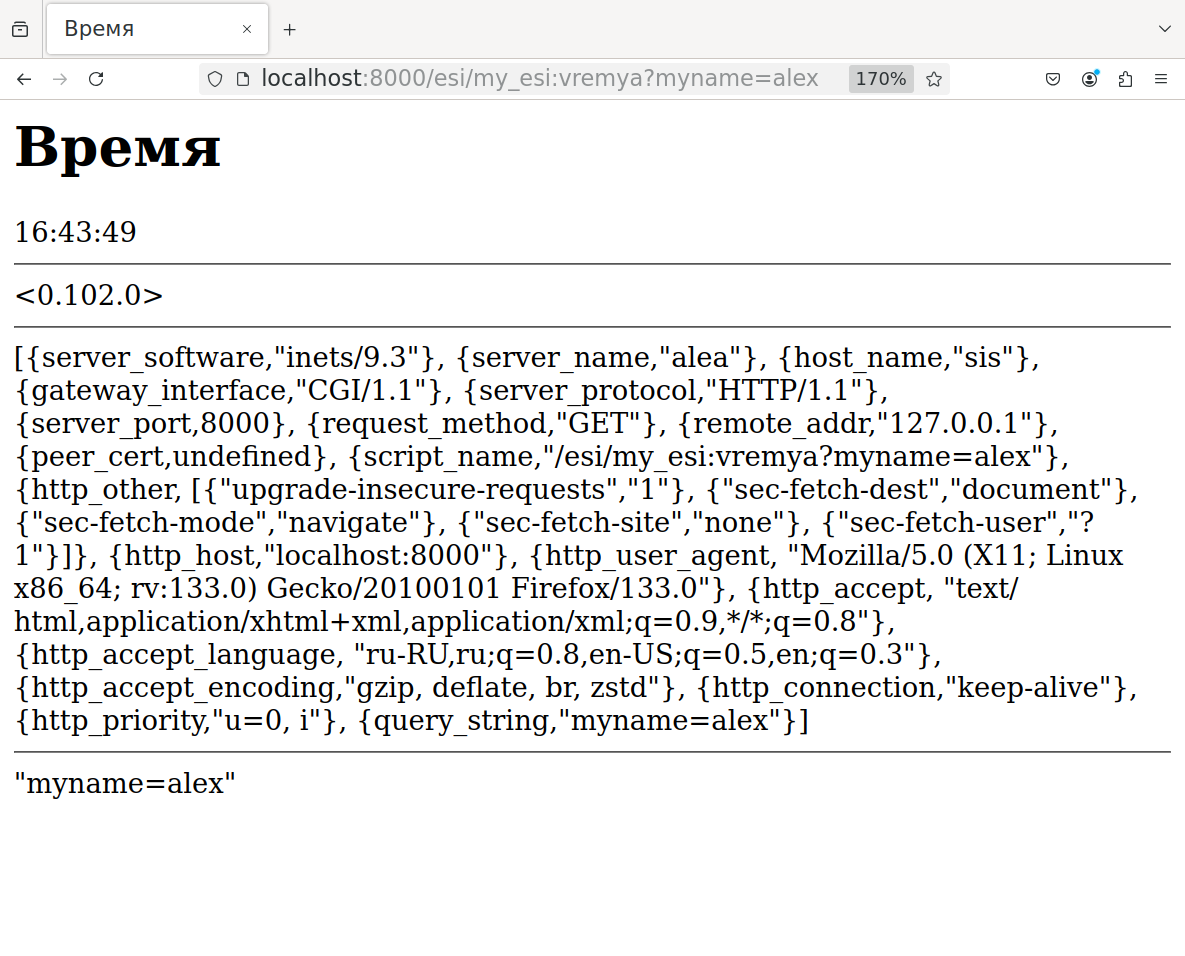This screenshot has height=956, width=1185.
Task: Open the Save to Pocket icon
Action: [1053, 79]
